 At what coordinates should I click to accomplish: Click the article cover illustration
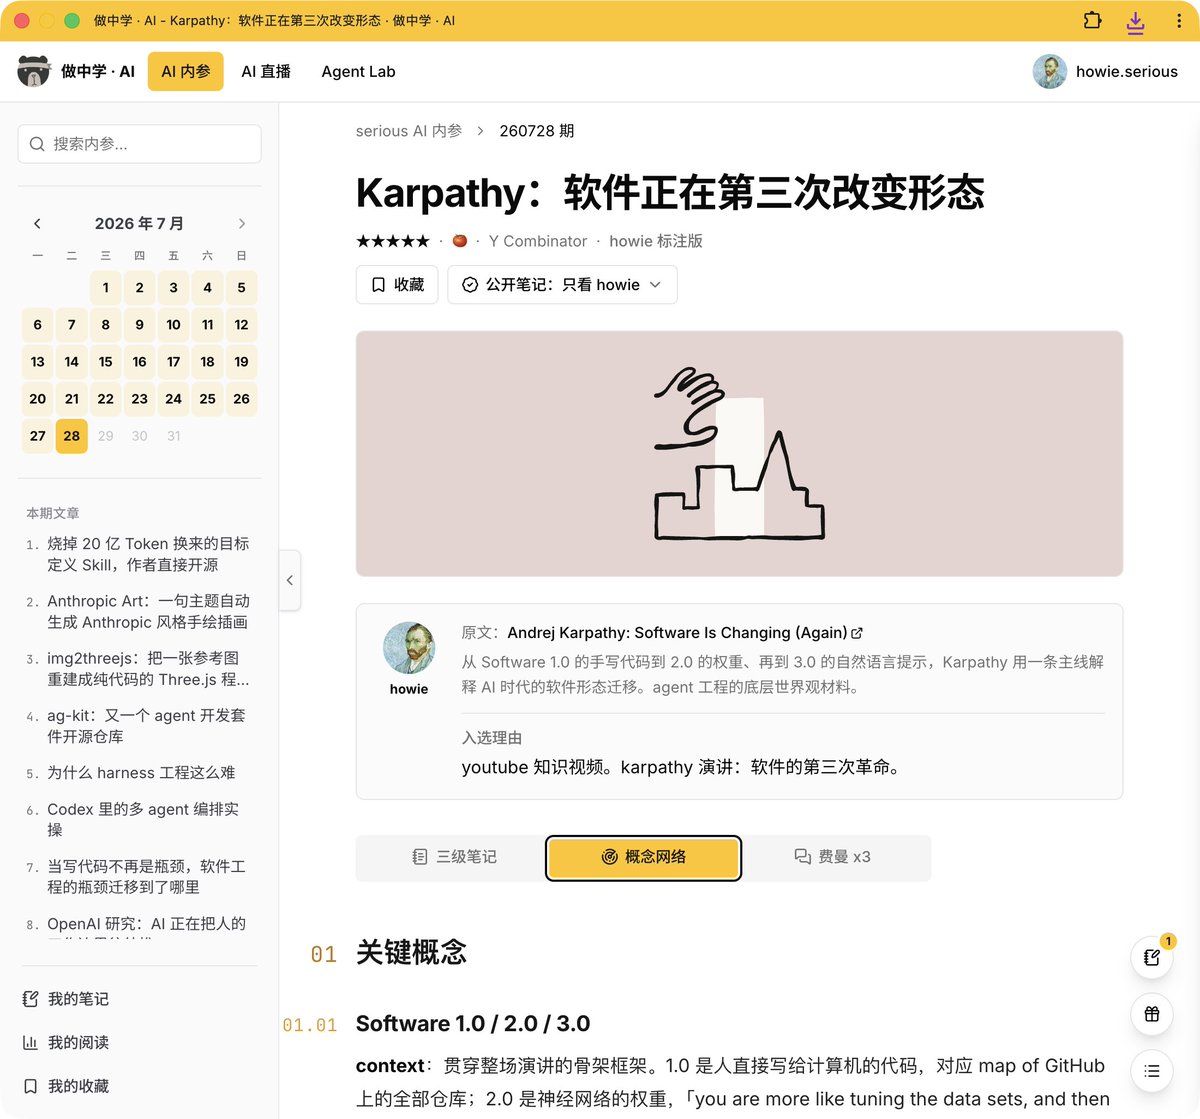(739, 454)
